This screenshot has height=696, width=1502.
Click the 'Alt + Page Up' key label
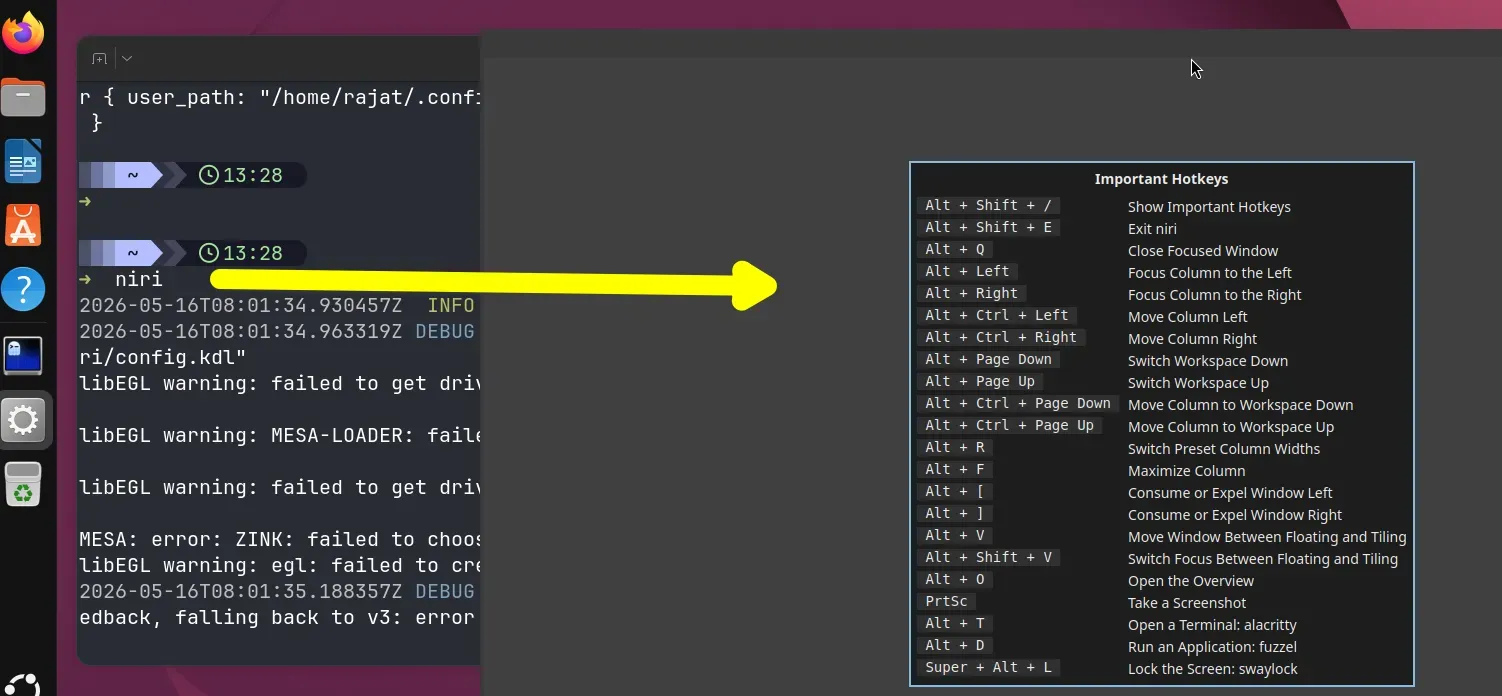(x=980, y=381)
